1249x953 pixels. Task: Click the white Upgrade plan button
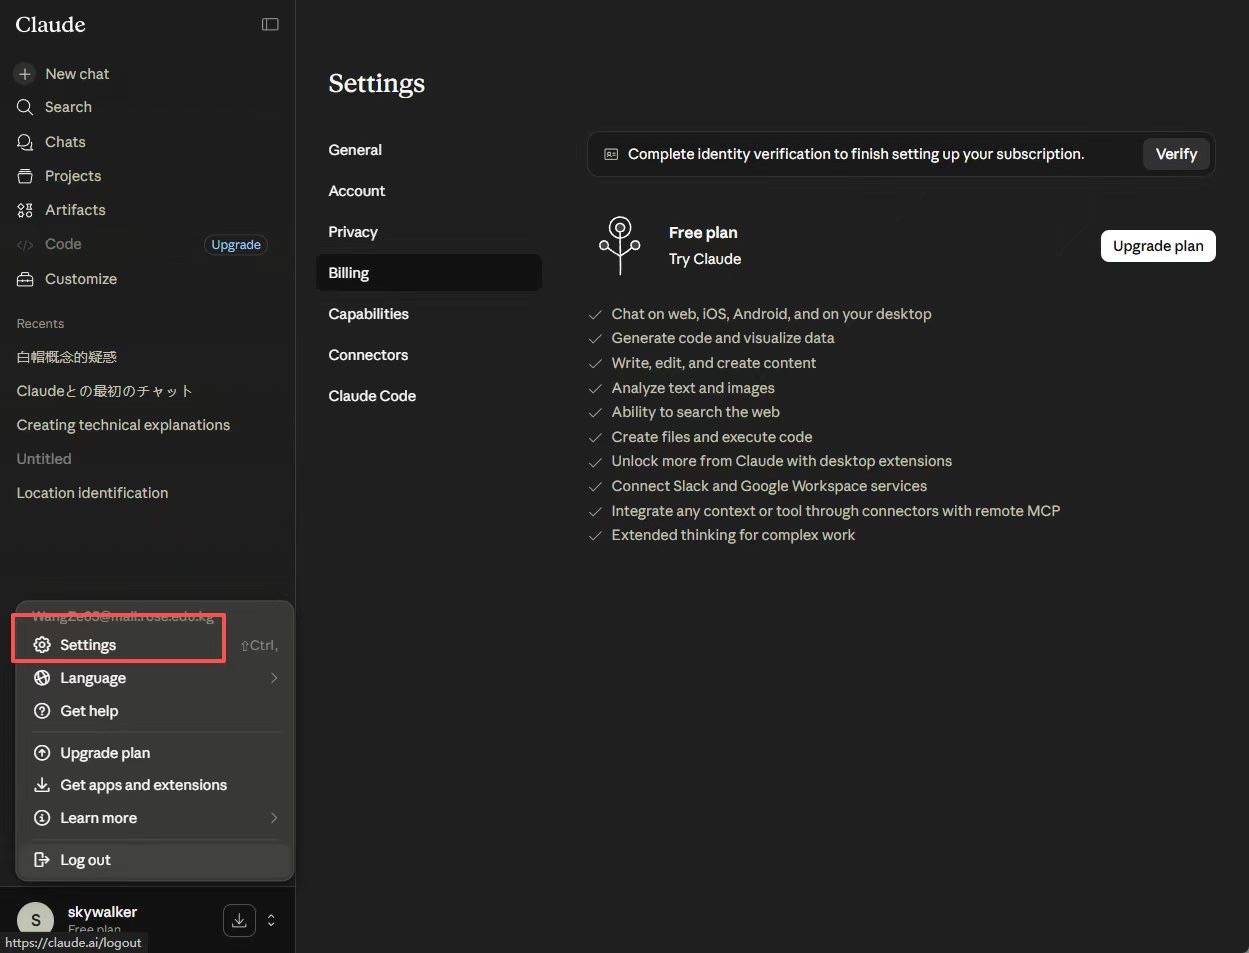pyautogui.click(x=1158, y=246)
